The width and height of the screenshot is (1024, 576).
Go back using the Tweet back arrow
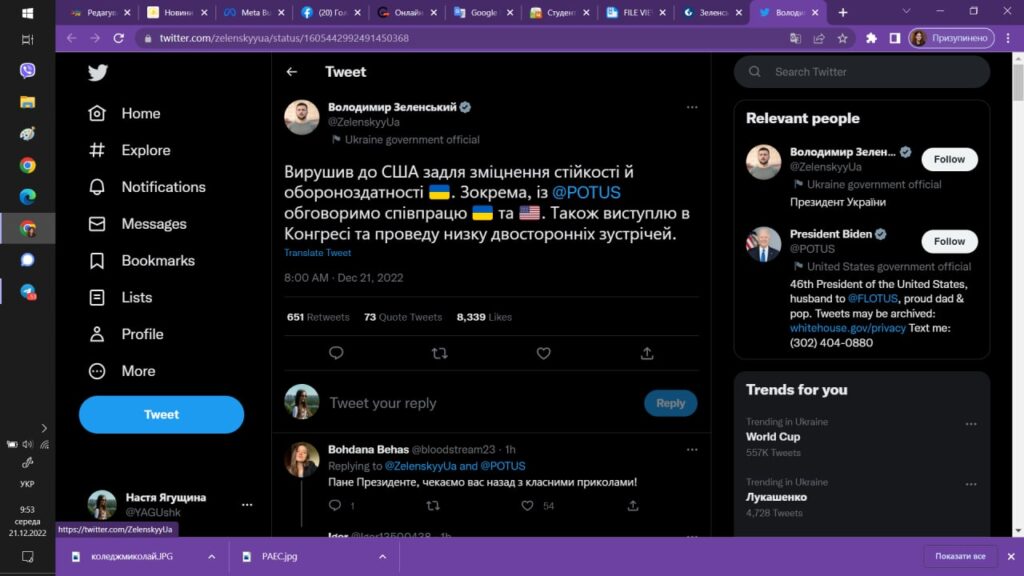292,72
